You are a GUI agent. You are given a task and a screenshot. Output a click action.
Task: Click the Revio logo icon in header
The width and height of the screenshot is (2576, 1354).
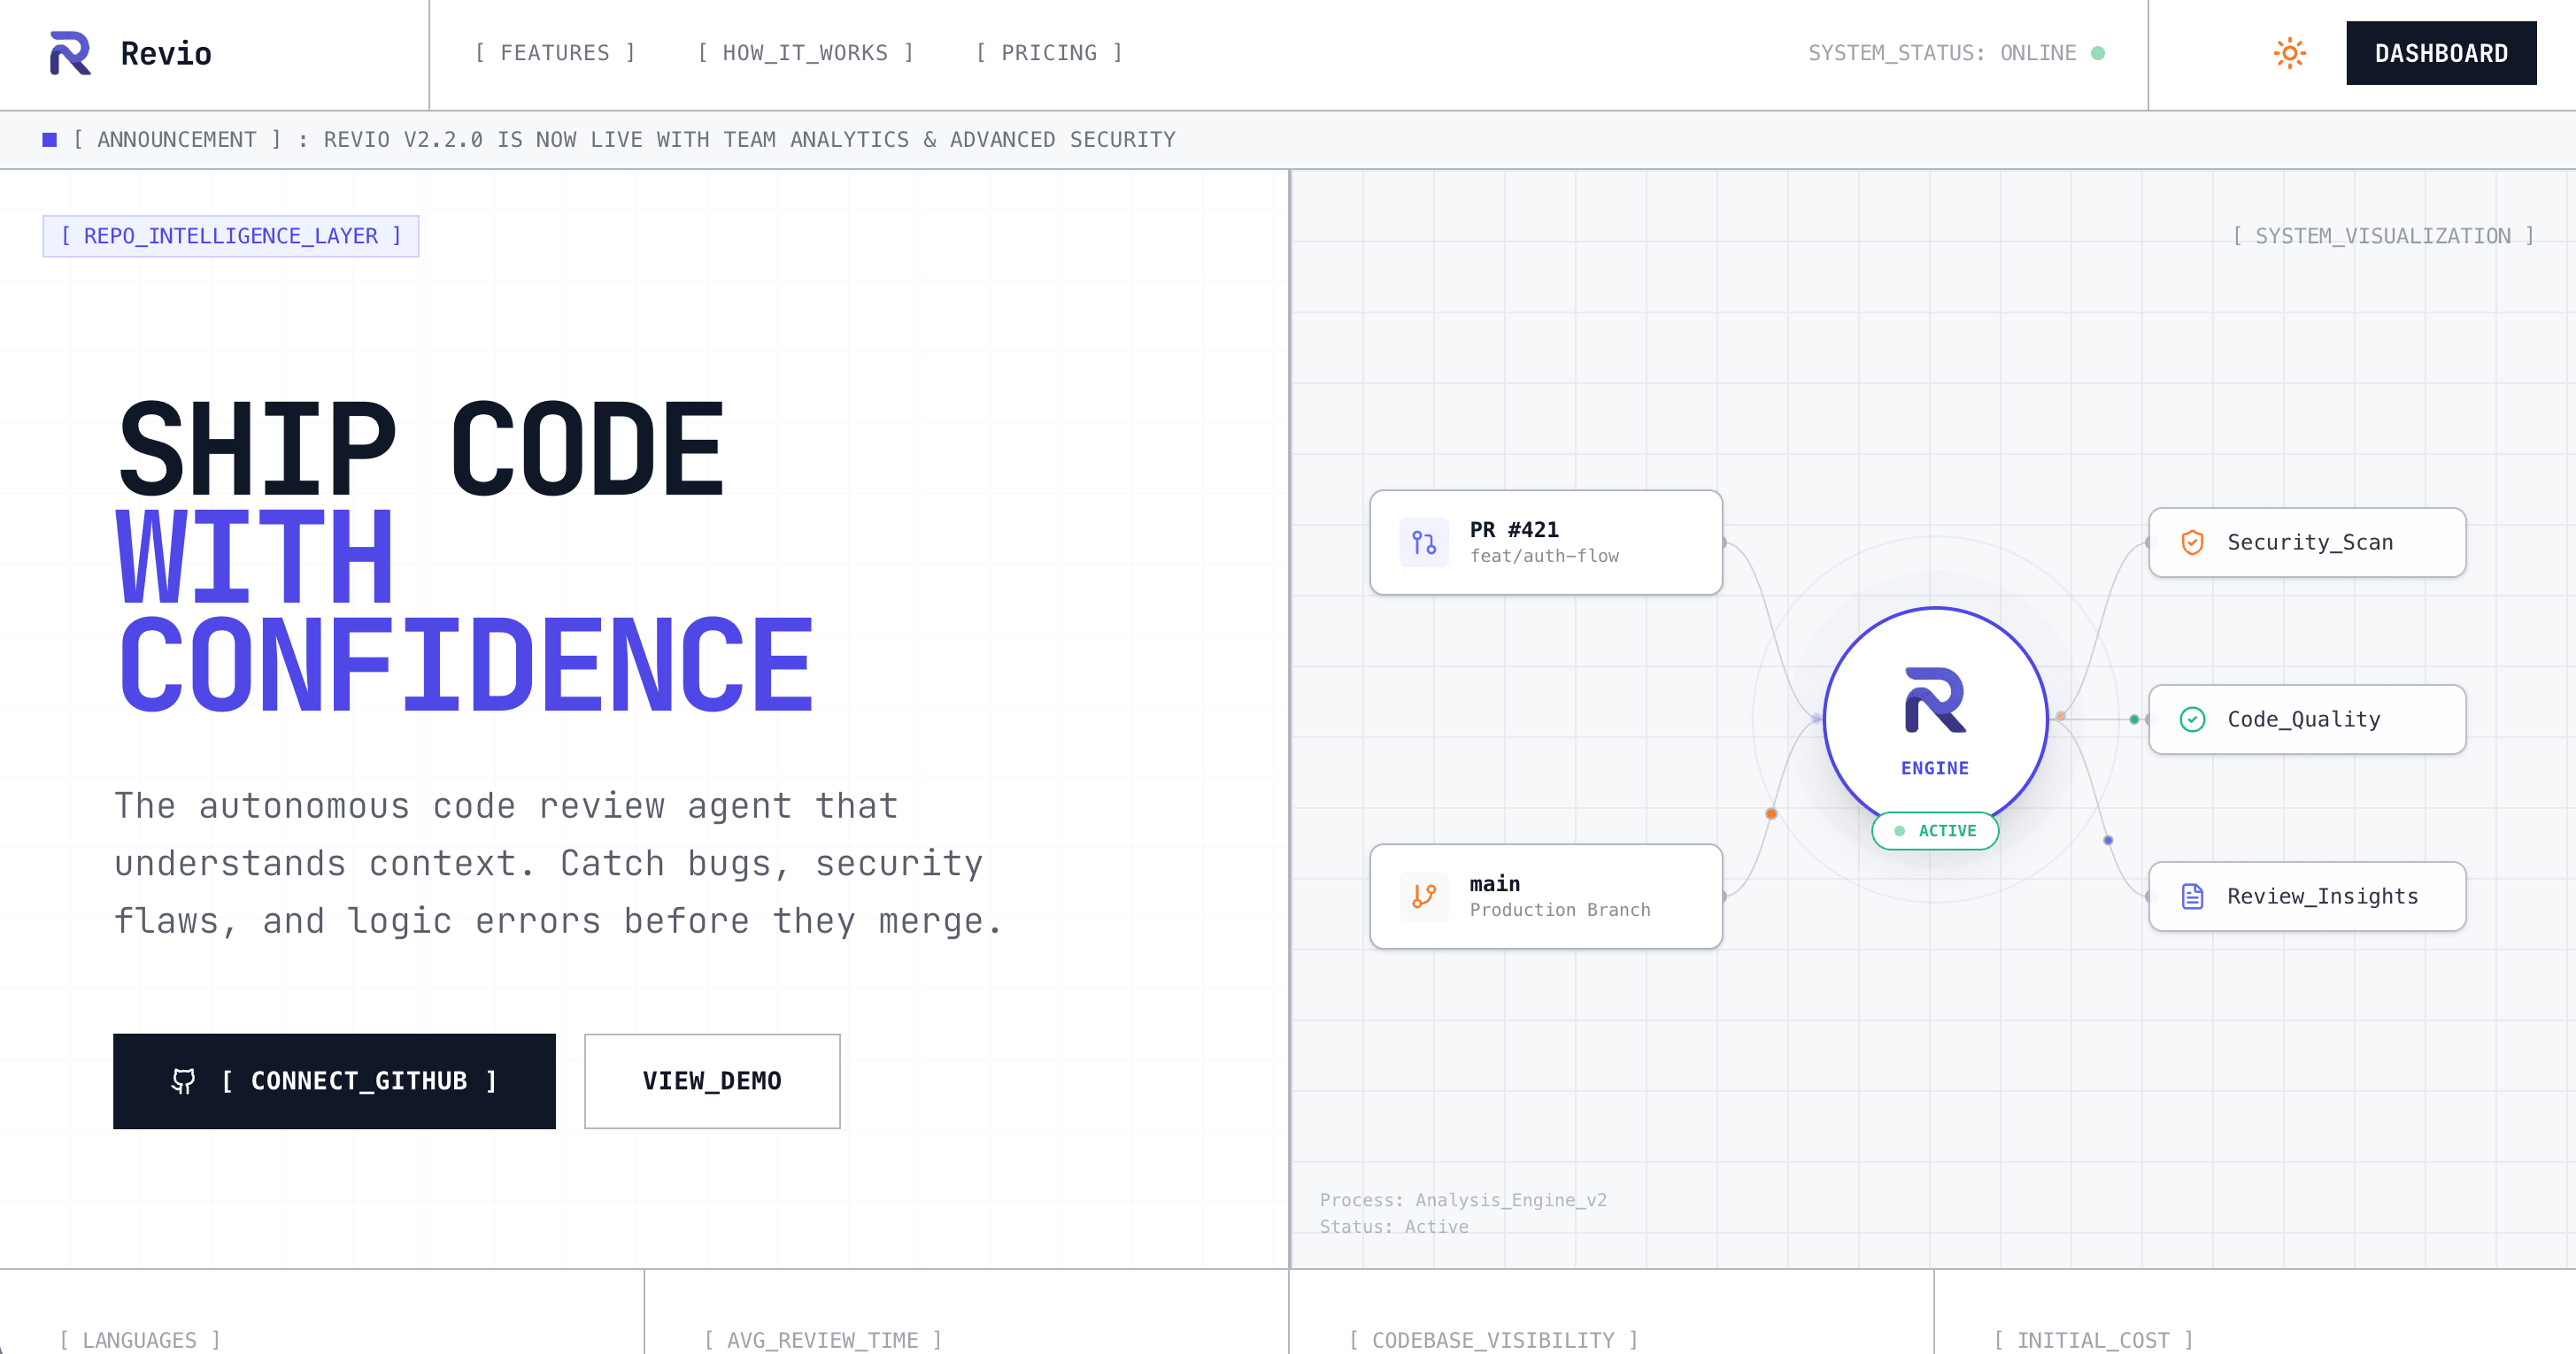click(70, 53)
